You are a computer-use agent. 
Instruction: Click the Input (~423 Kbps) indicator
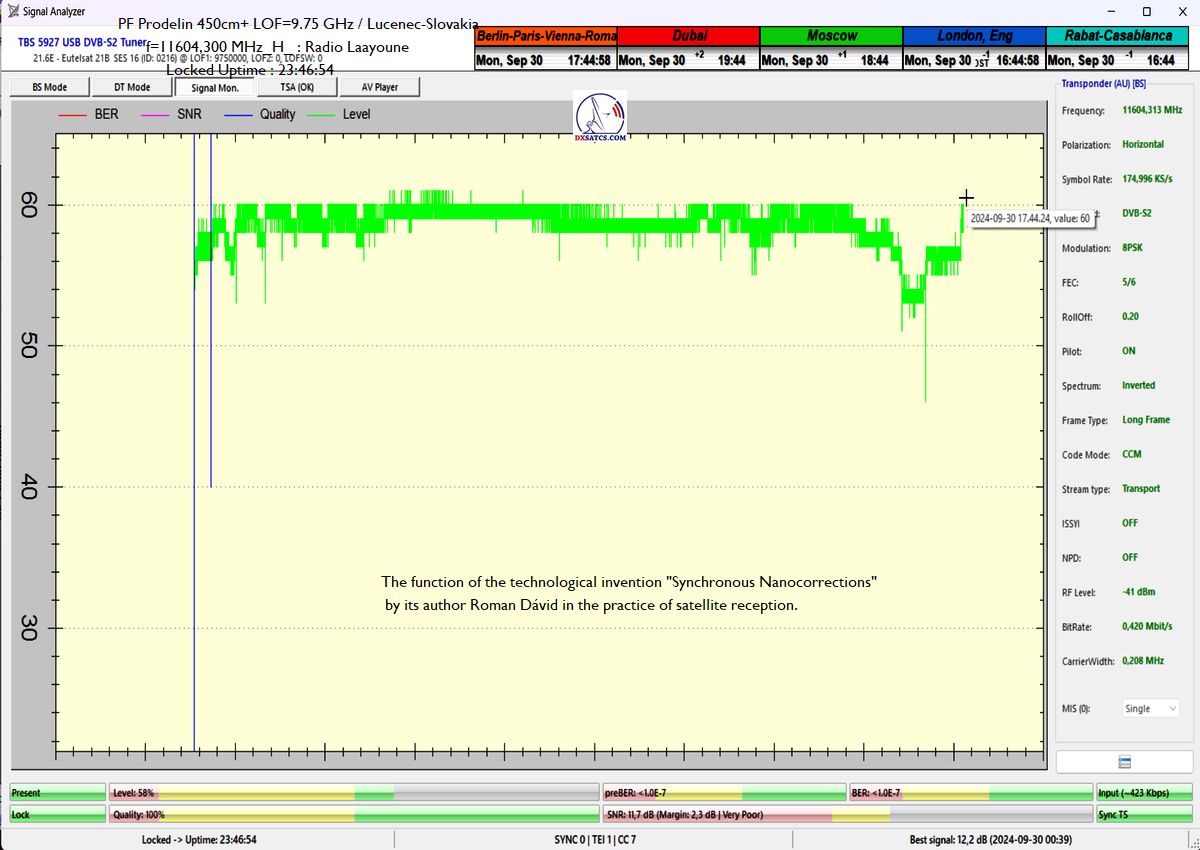click(1143, 793)
